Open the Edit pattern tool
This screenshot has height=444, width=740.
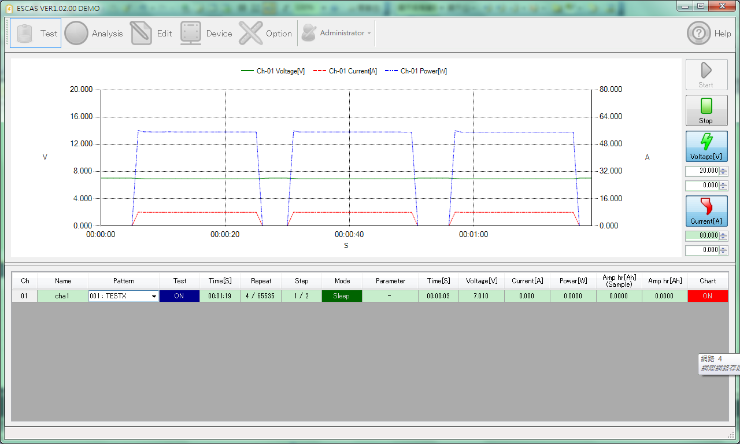point(151,33)
